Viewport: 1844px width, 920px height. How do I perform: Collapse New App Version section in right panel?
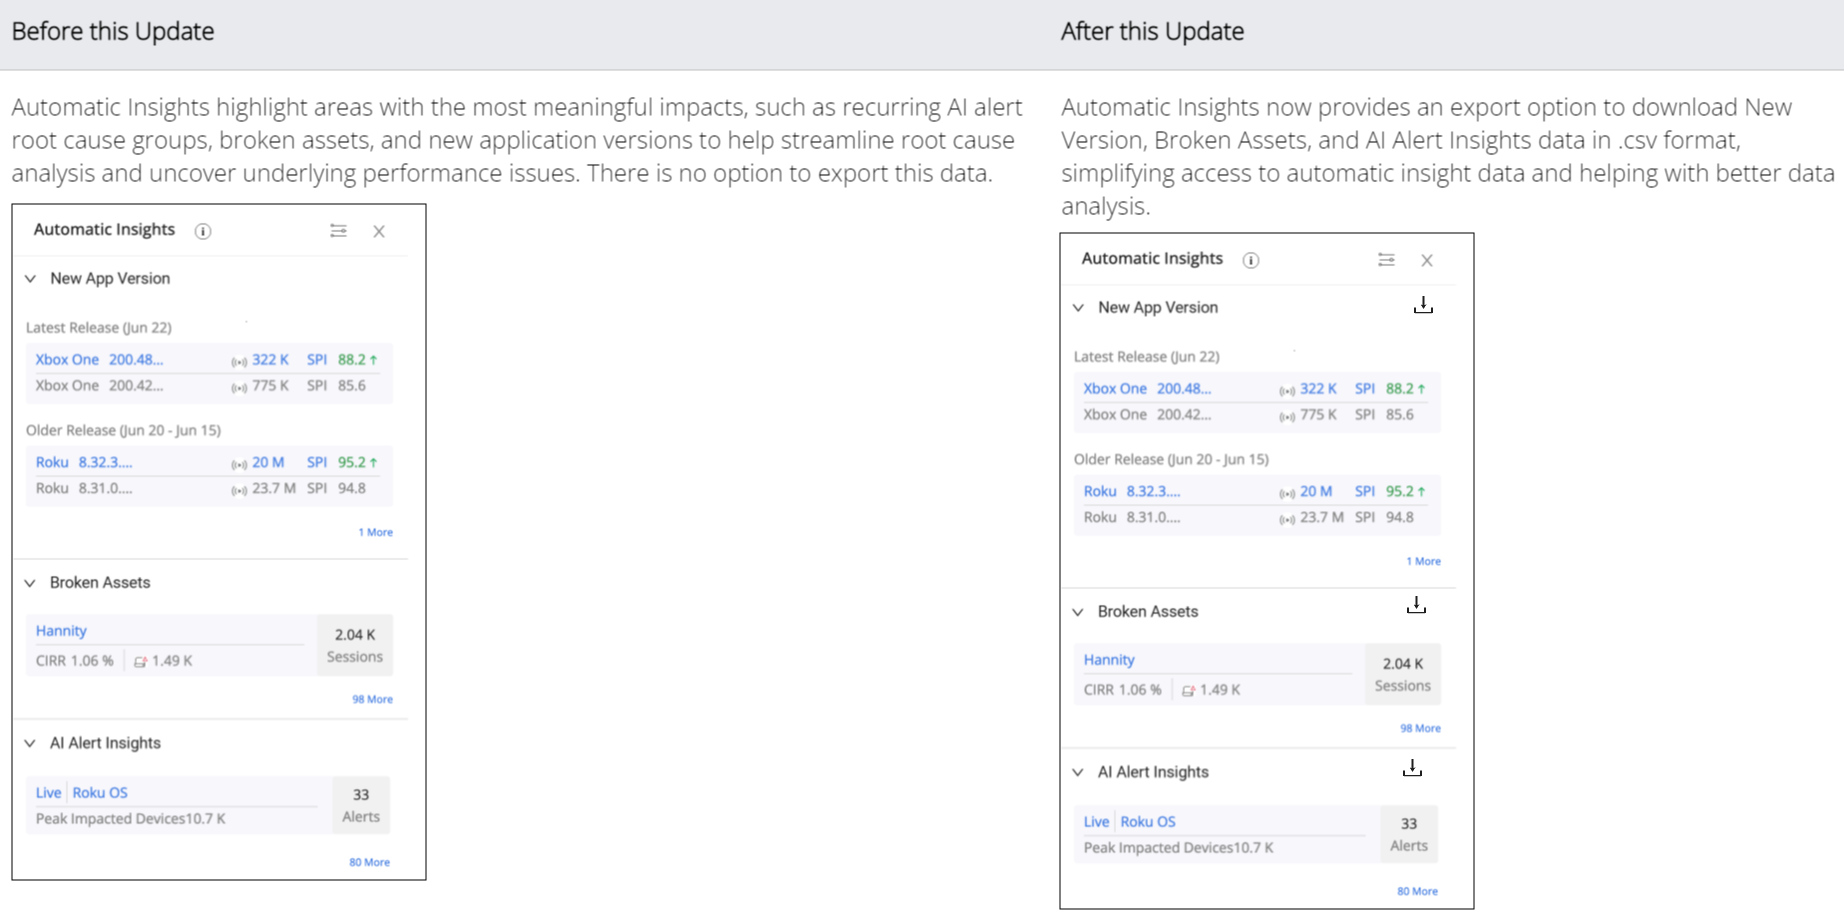point(1078,308)
